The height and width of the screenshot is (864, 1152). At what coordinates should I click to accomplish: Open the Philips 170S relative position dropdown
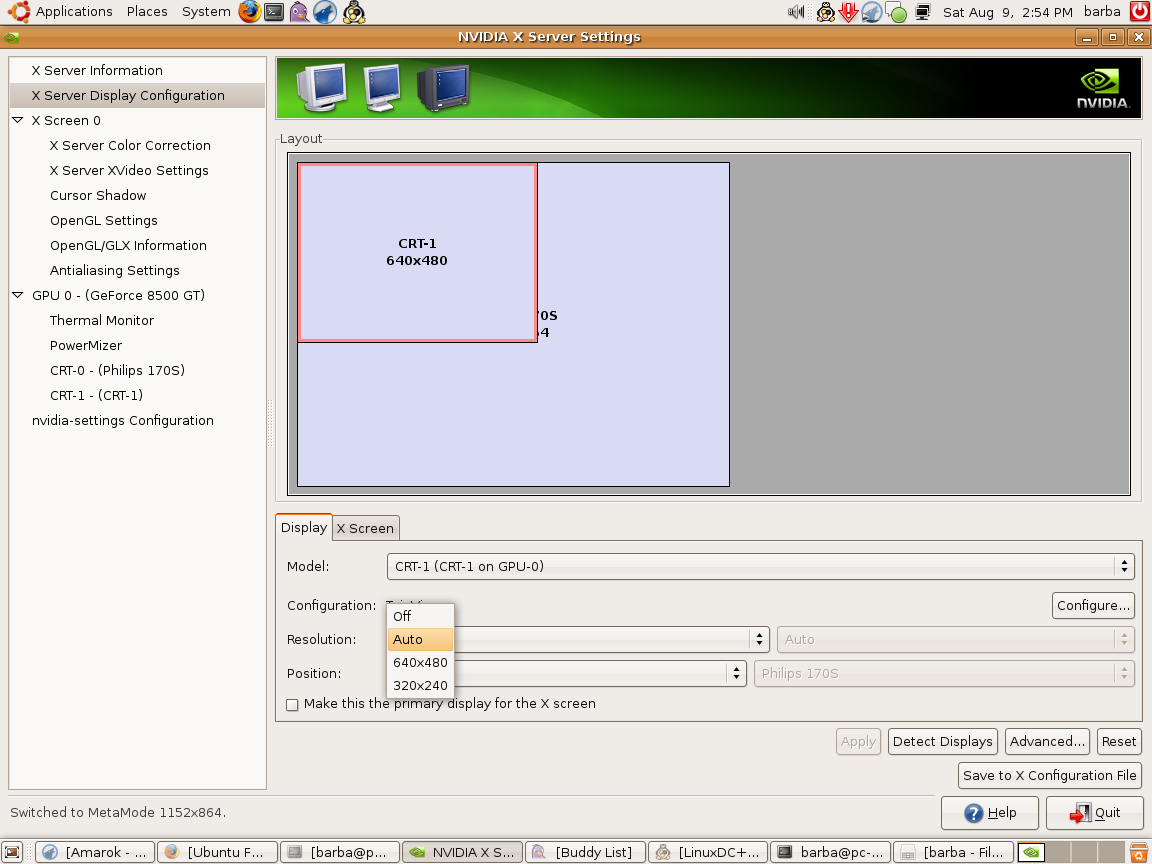pyautogui.click(x=944, y=673)
